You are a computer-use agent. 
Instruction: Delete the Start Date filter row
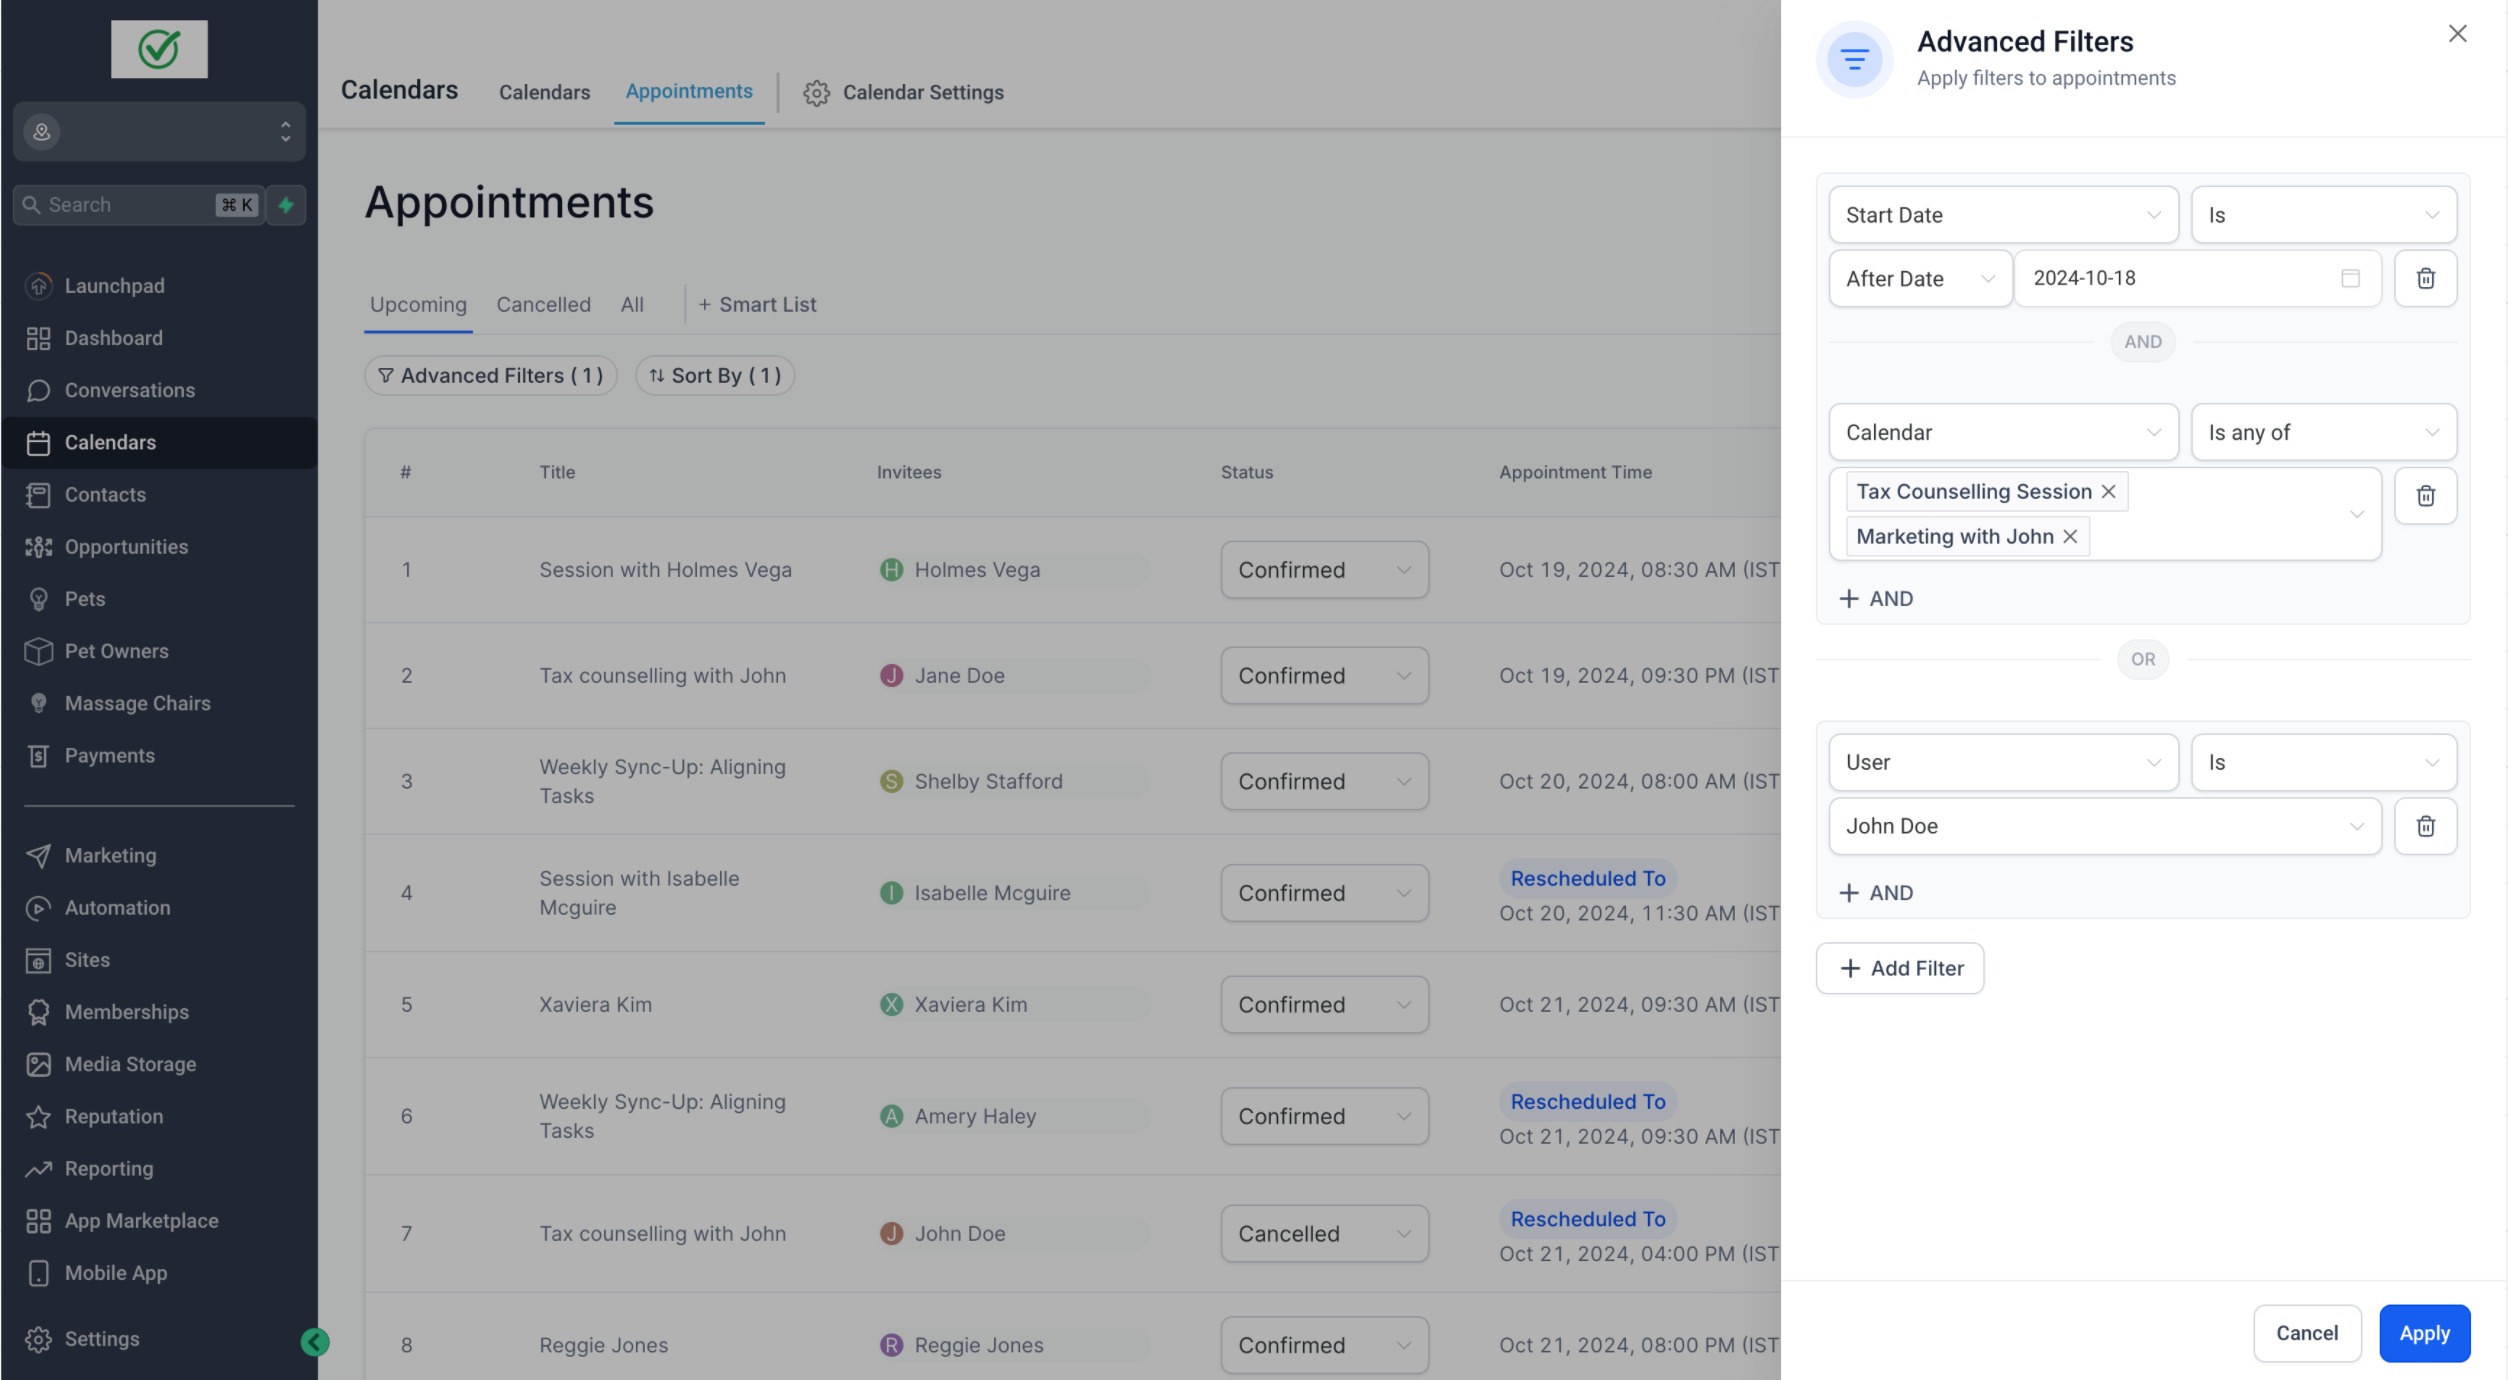(2425, 278)
